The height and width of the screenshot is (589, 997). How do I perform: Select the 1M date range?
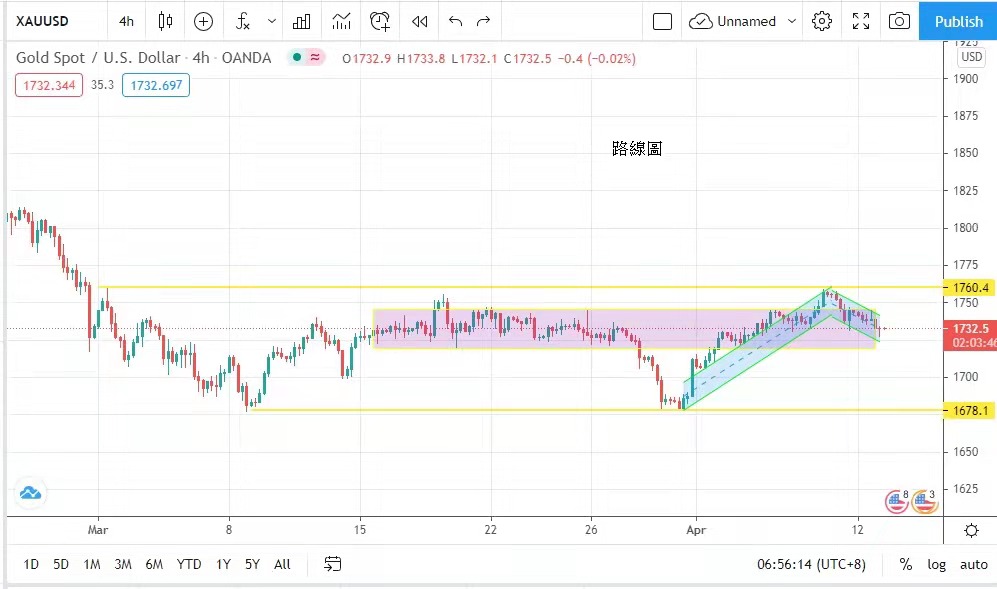click(x=92, y=564)
